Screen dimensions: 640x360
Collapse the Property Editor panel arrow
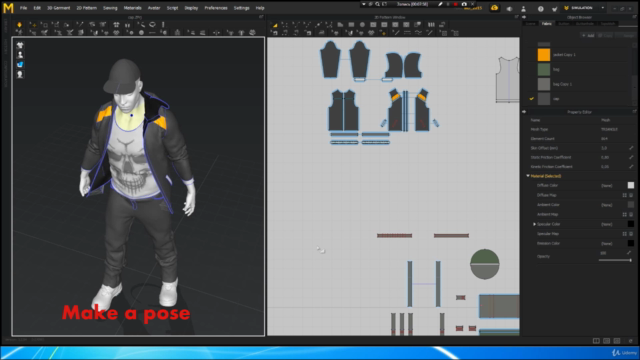coord(524,112)
